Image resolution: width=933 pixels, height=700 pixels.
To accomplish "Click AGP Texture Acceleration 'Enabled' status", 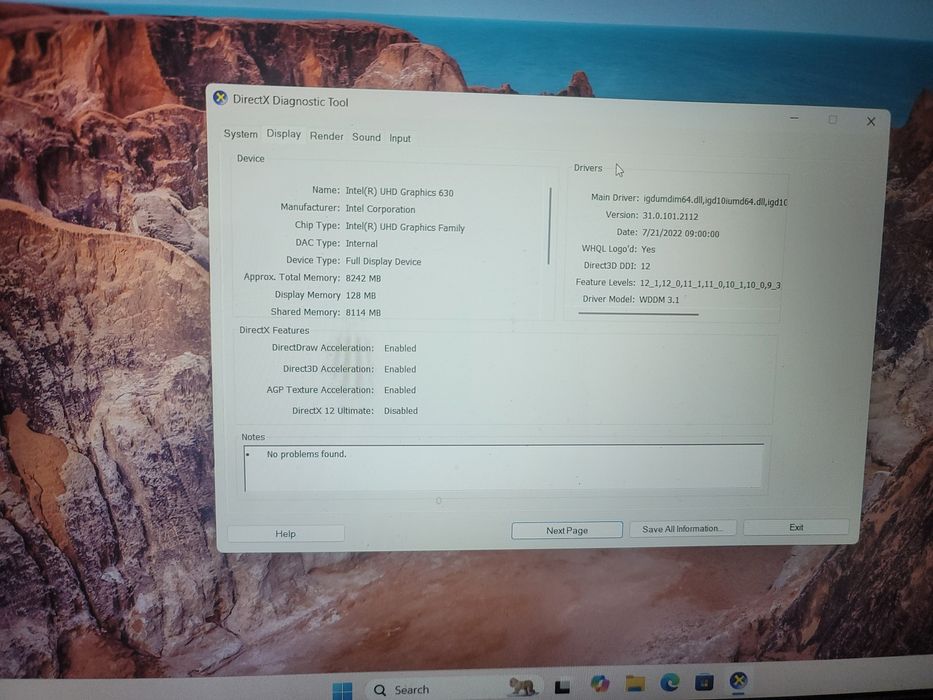I will point(400,390).
